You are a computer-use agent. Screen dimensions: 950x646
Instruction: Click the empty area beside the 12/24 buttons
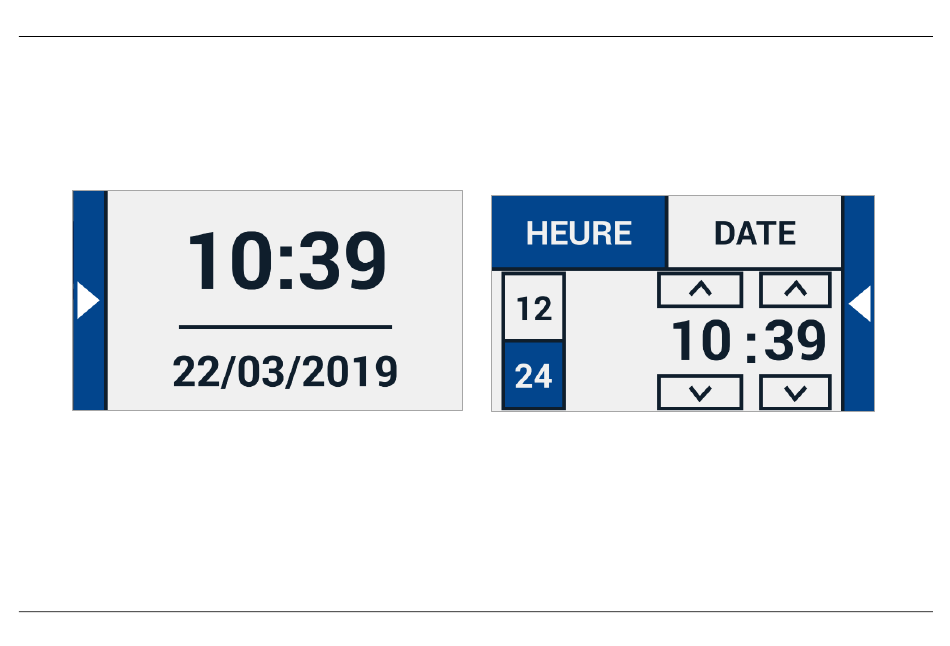(x=611, y=341)
